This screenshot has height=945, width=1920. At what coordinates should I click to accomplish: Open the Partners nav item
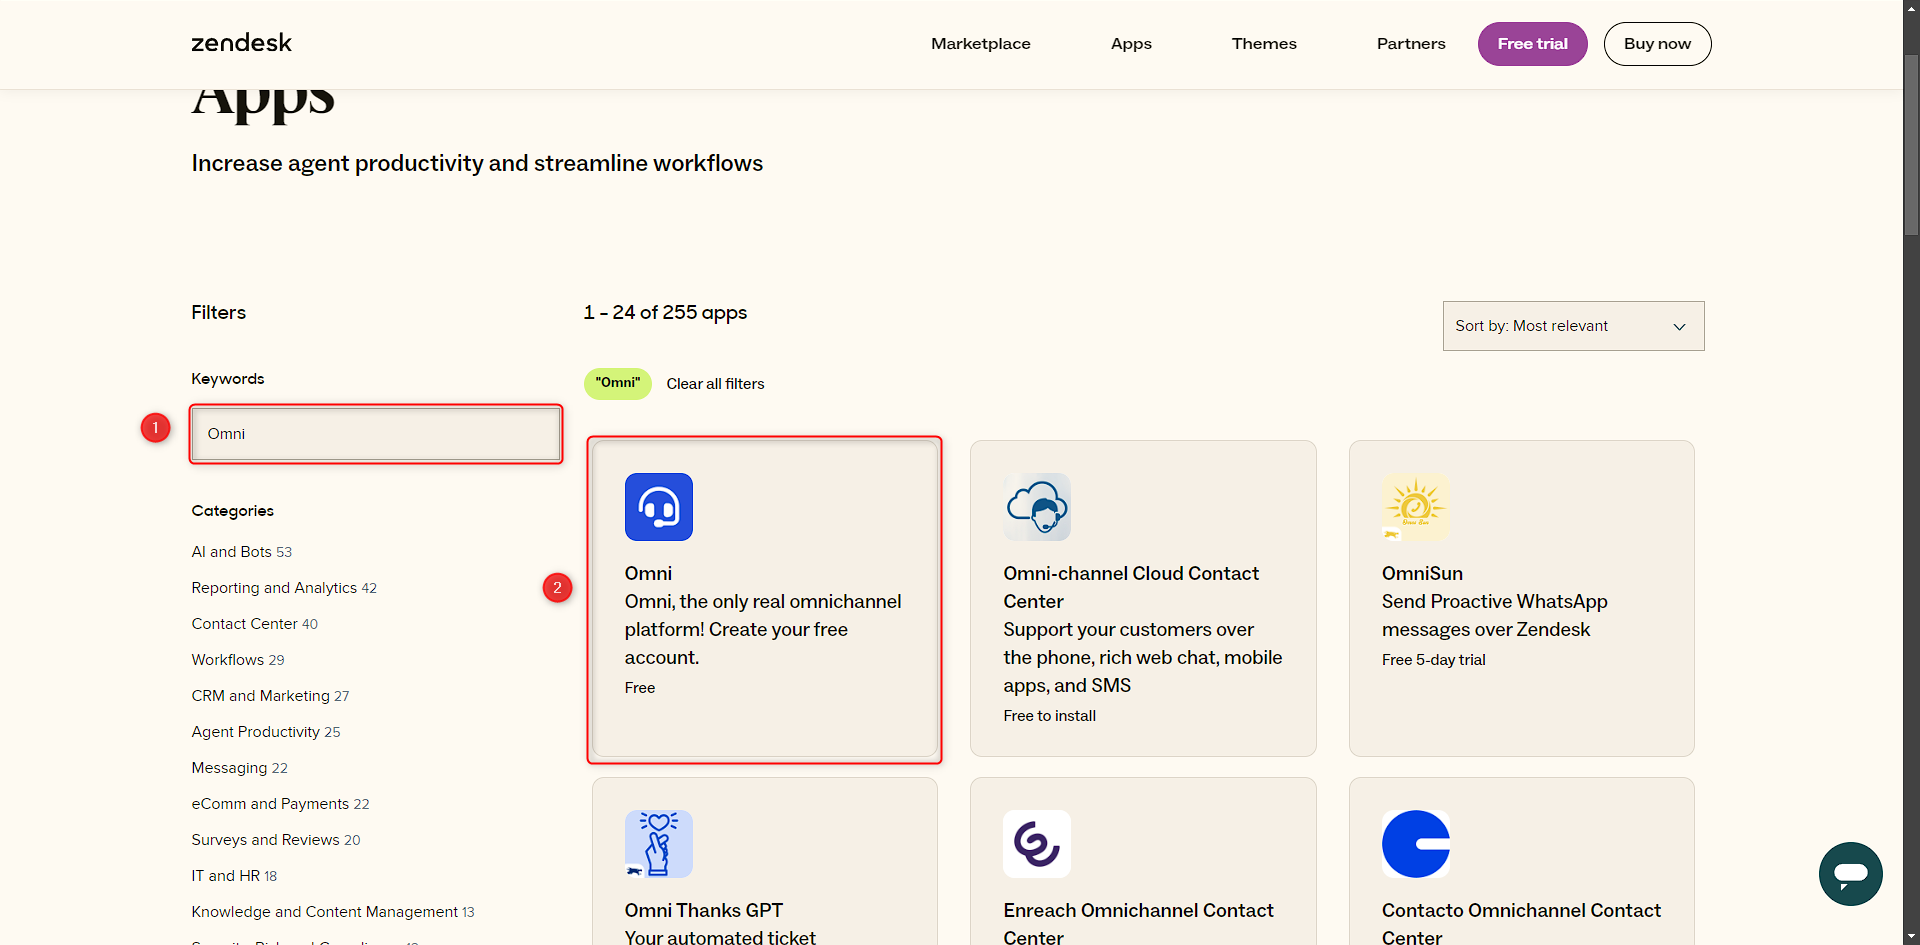(1411, 44)
